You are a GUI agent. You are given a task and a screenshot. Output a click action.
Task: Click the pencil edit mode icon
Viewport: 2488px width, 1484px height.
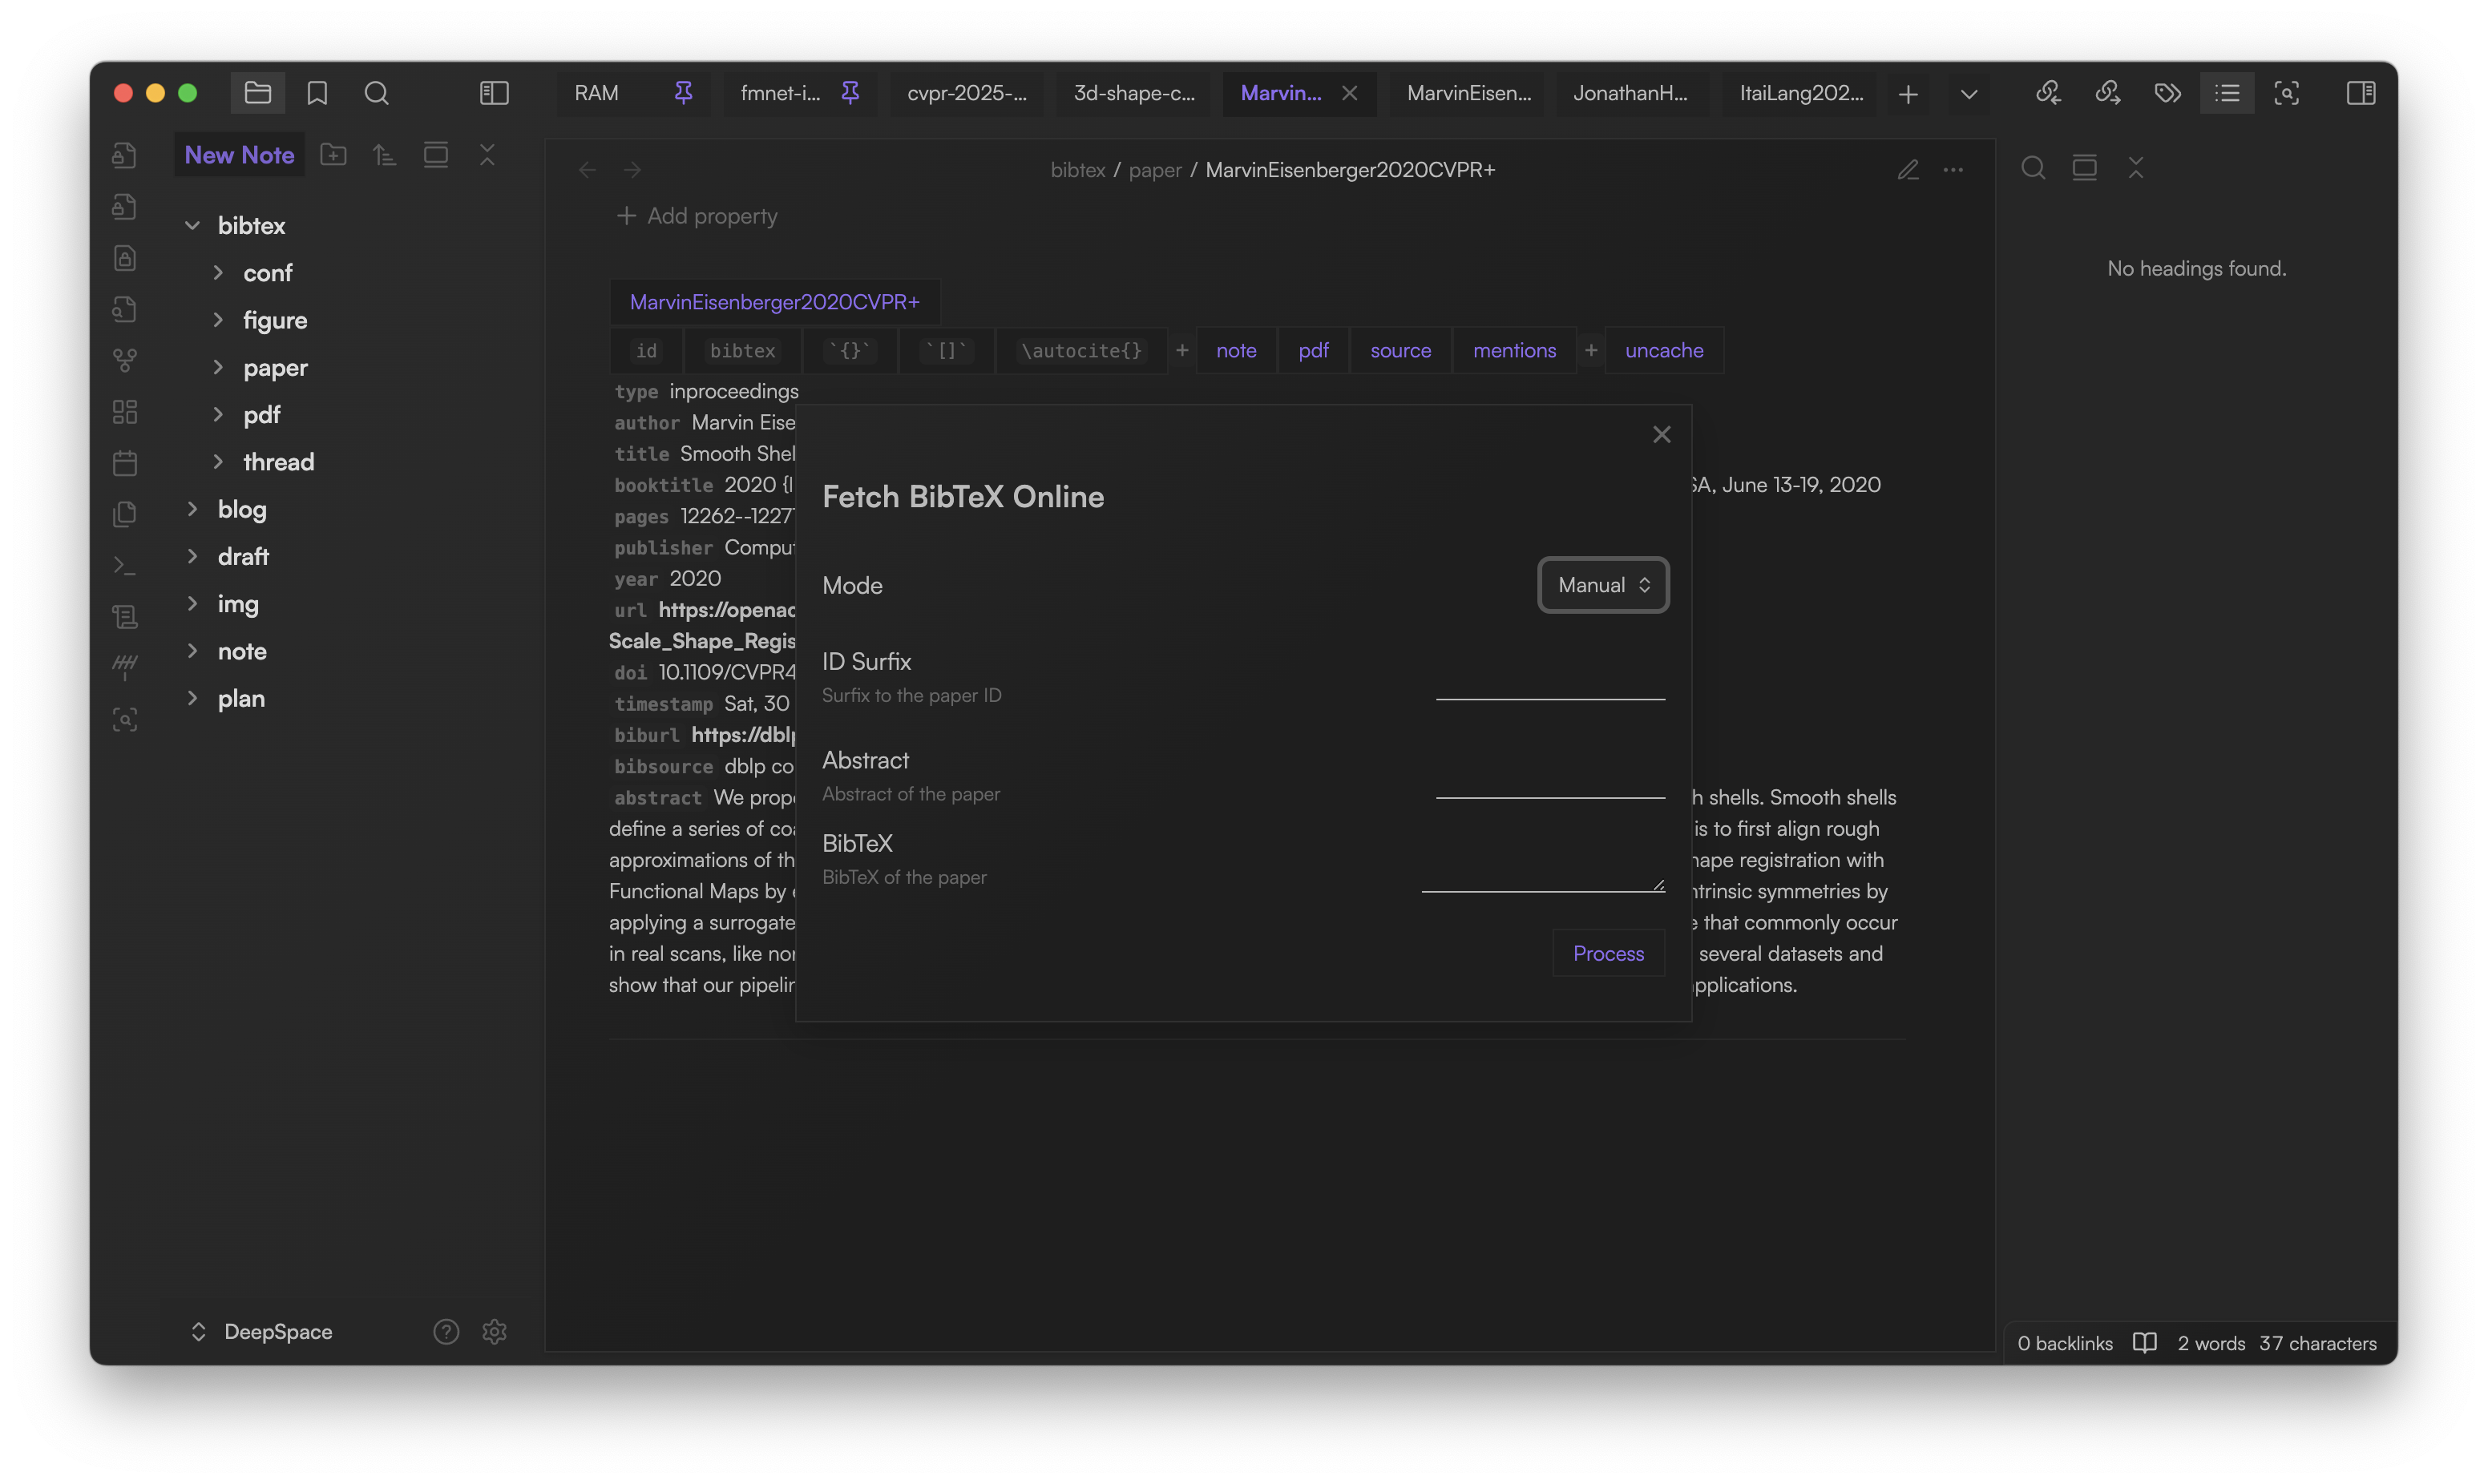point(1907,170)
